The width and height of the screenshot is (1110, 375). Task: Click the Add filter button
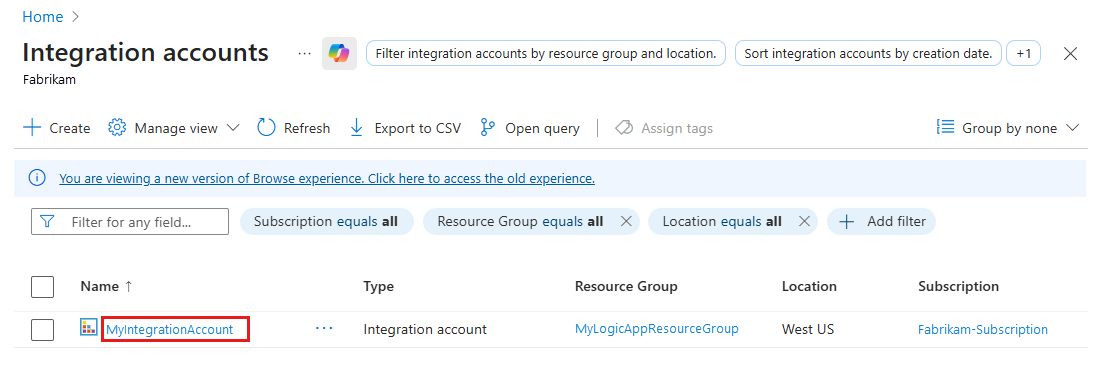[881, 221]
